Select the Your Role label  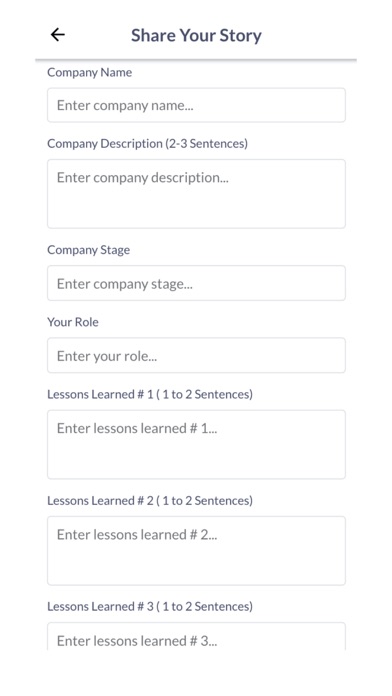click(x=73, y=322)
